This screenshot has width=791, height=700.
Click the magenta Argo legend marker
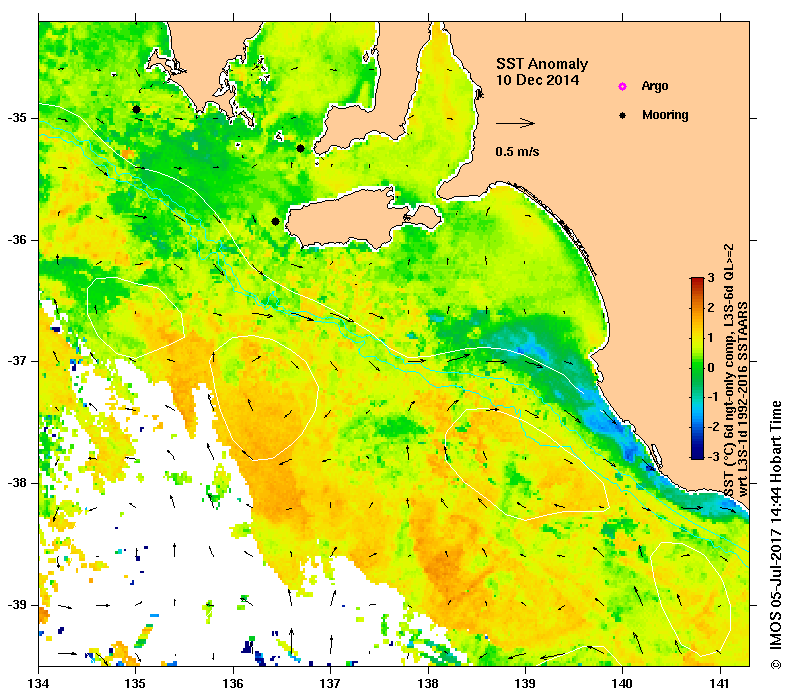(623, 86)
